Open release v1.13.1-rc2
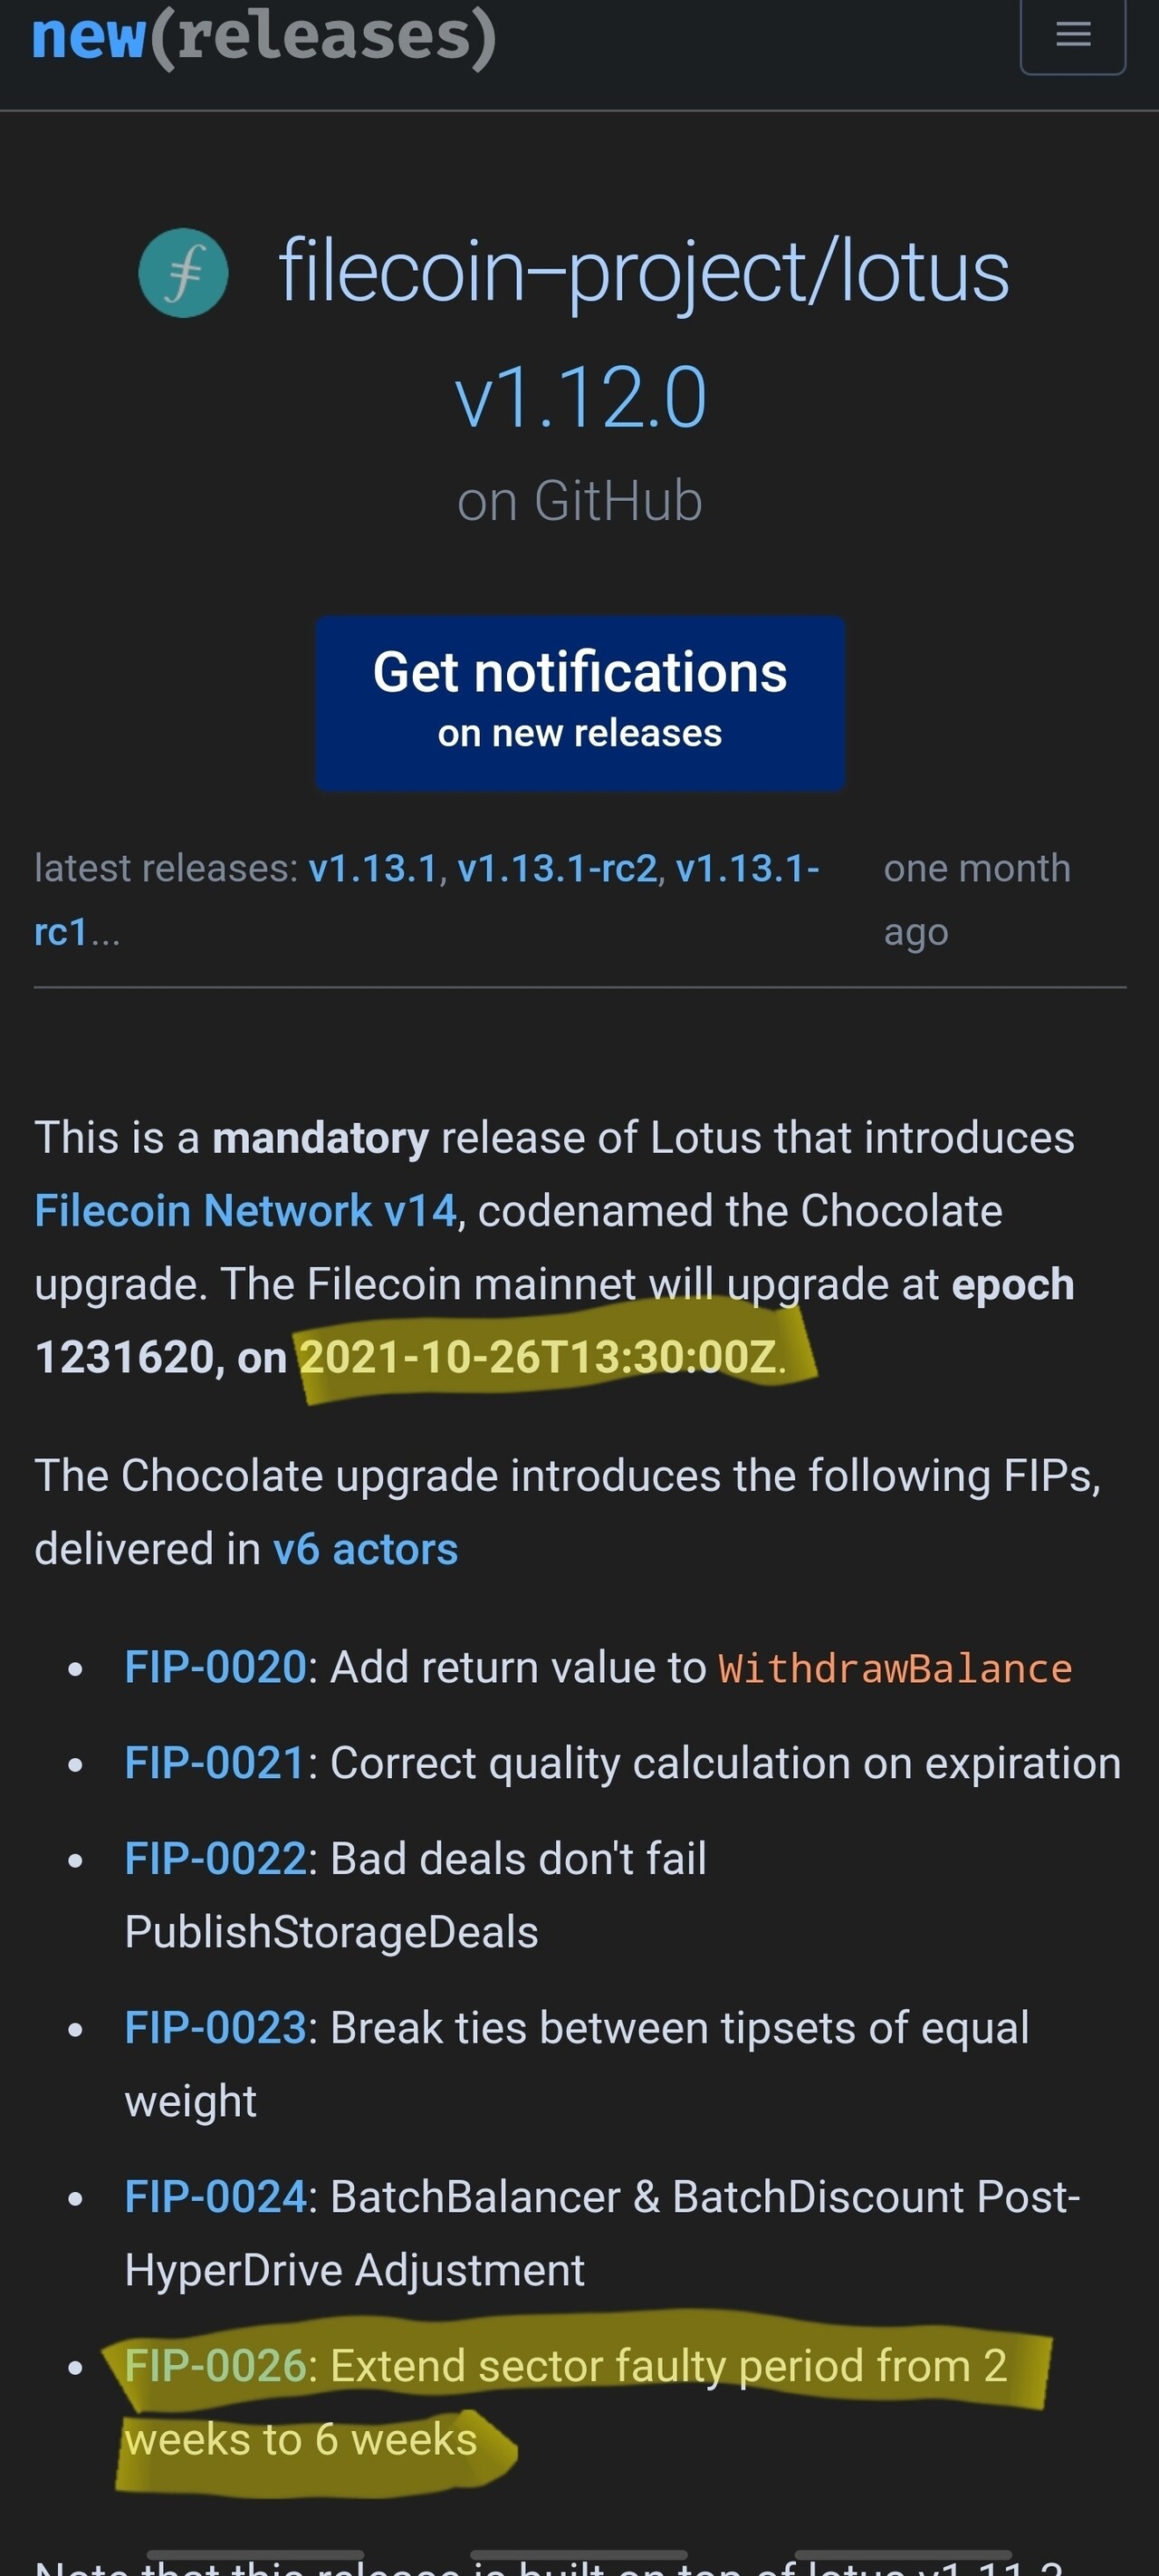This screenshot has width=1159, height=2576. (557, 868)
